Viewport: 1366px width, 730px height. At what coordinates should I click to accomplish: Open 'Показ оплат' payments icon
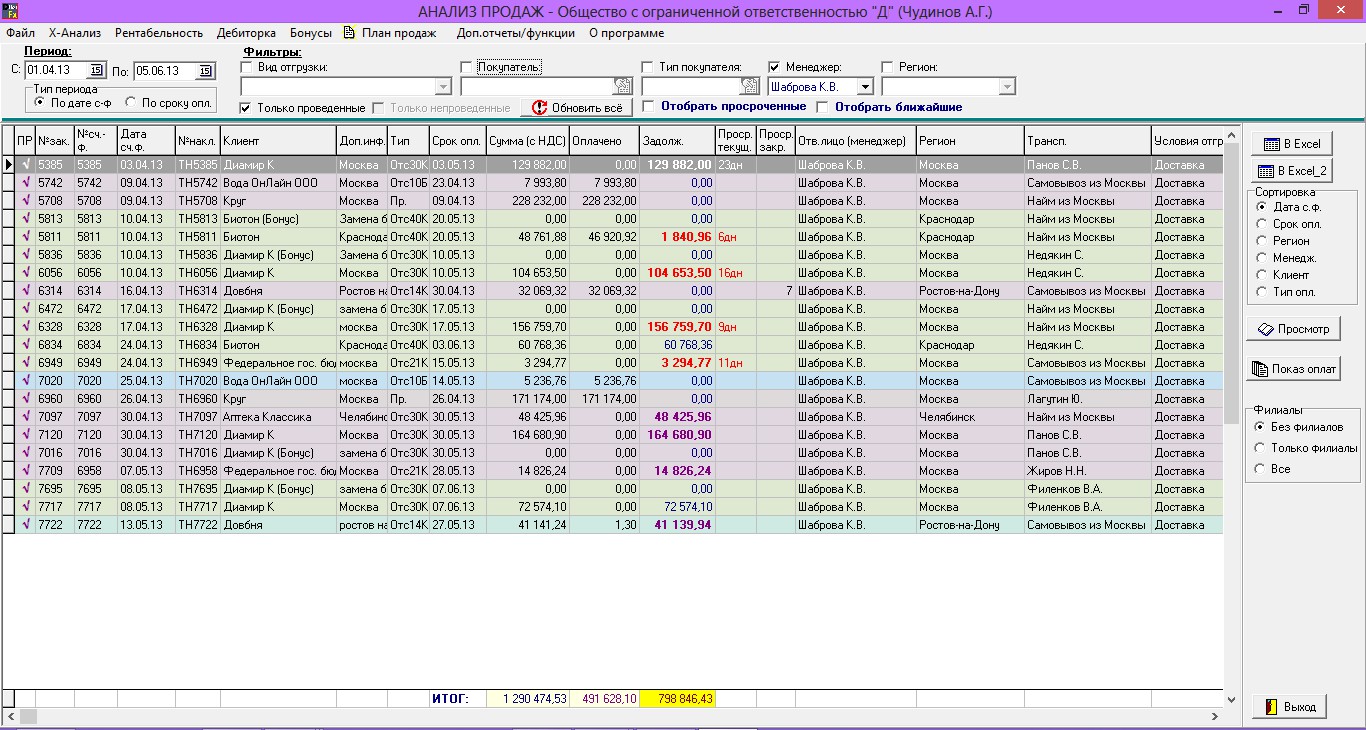coord(1260,369)
